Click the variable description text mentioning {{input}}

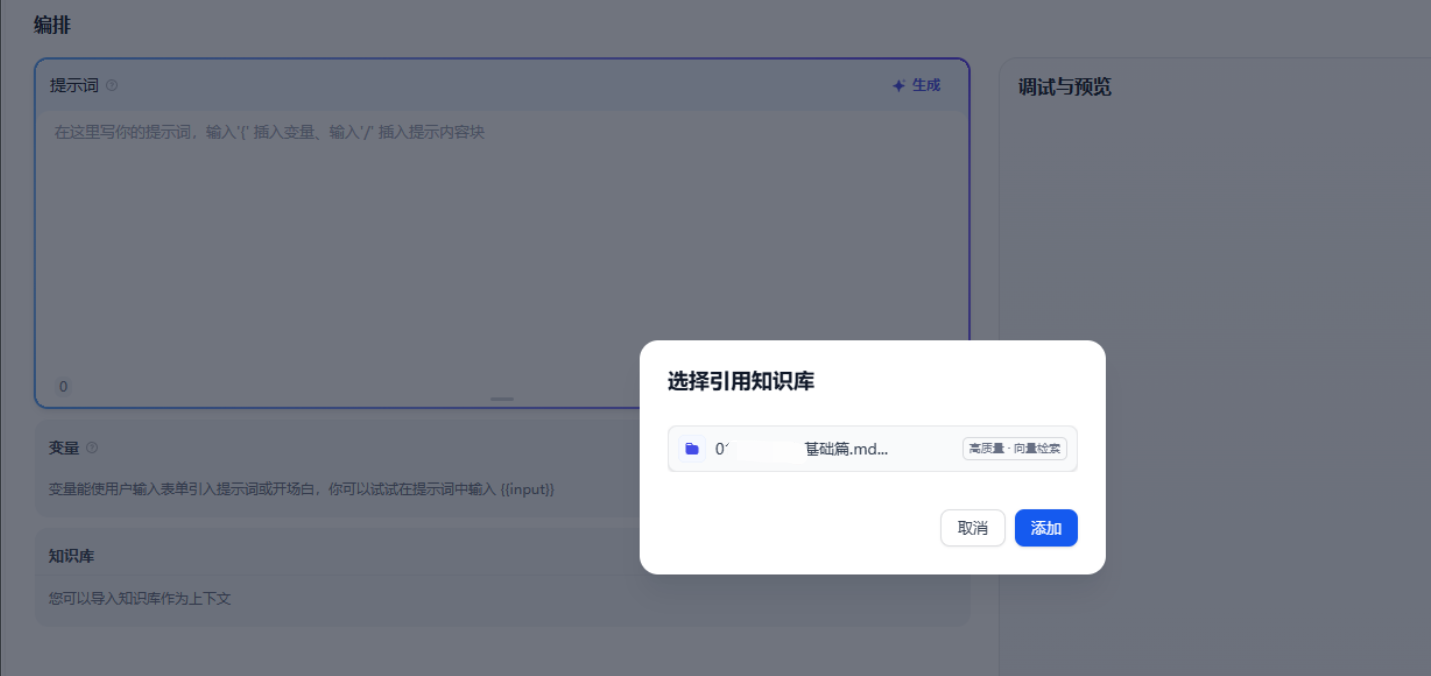point(301,489)
